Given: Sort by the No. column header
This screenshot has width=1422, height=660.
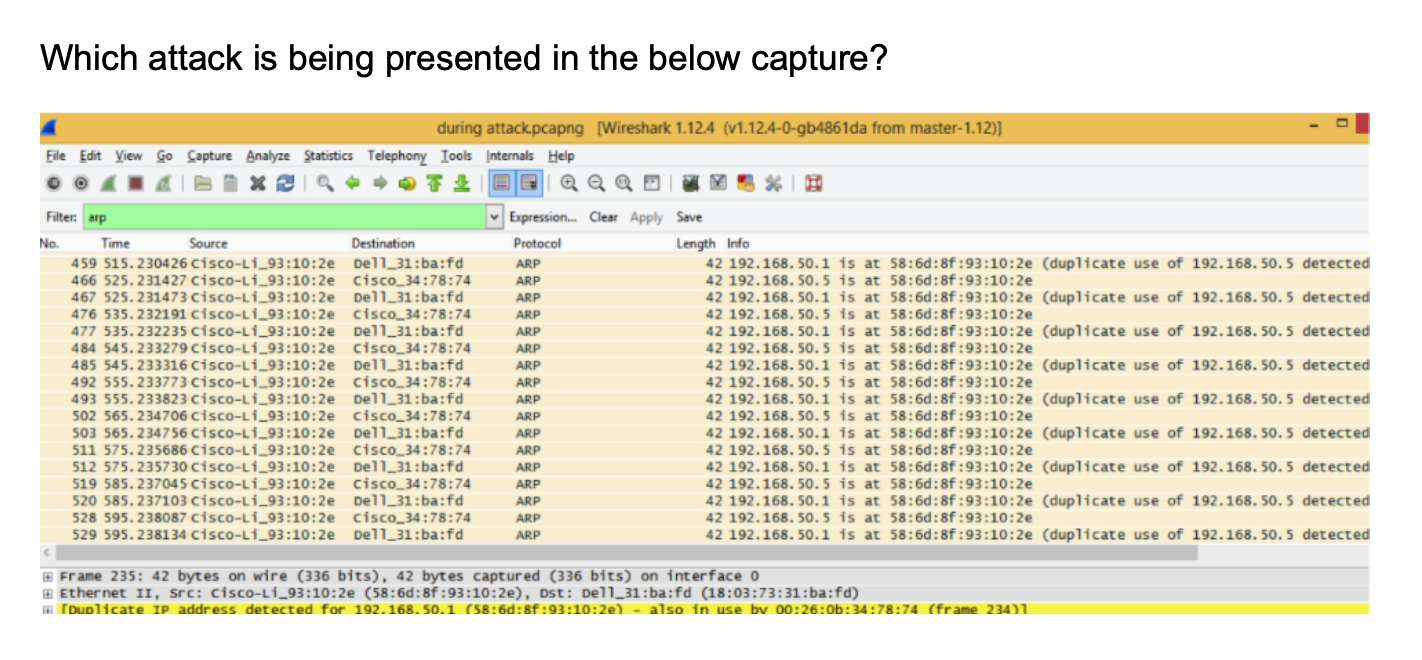Looking at the screenshot, I should [x=49, y=243].
